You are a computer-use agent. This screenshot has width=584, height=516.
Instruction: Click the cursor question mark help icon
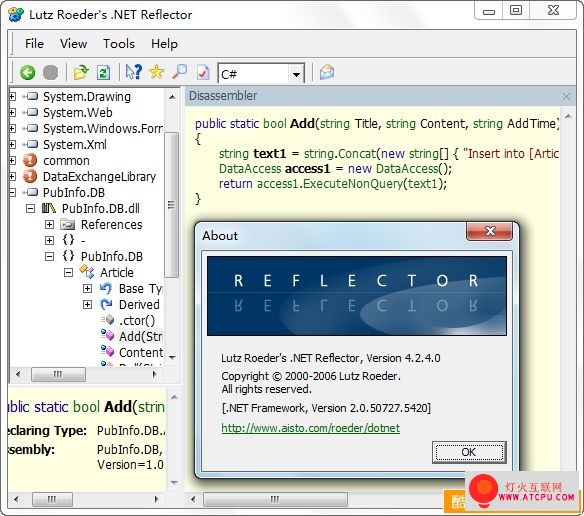point(133,72)
